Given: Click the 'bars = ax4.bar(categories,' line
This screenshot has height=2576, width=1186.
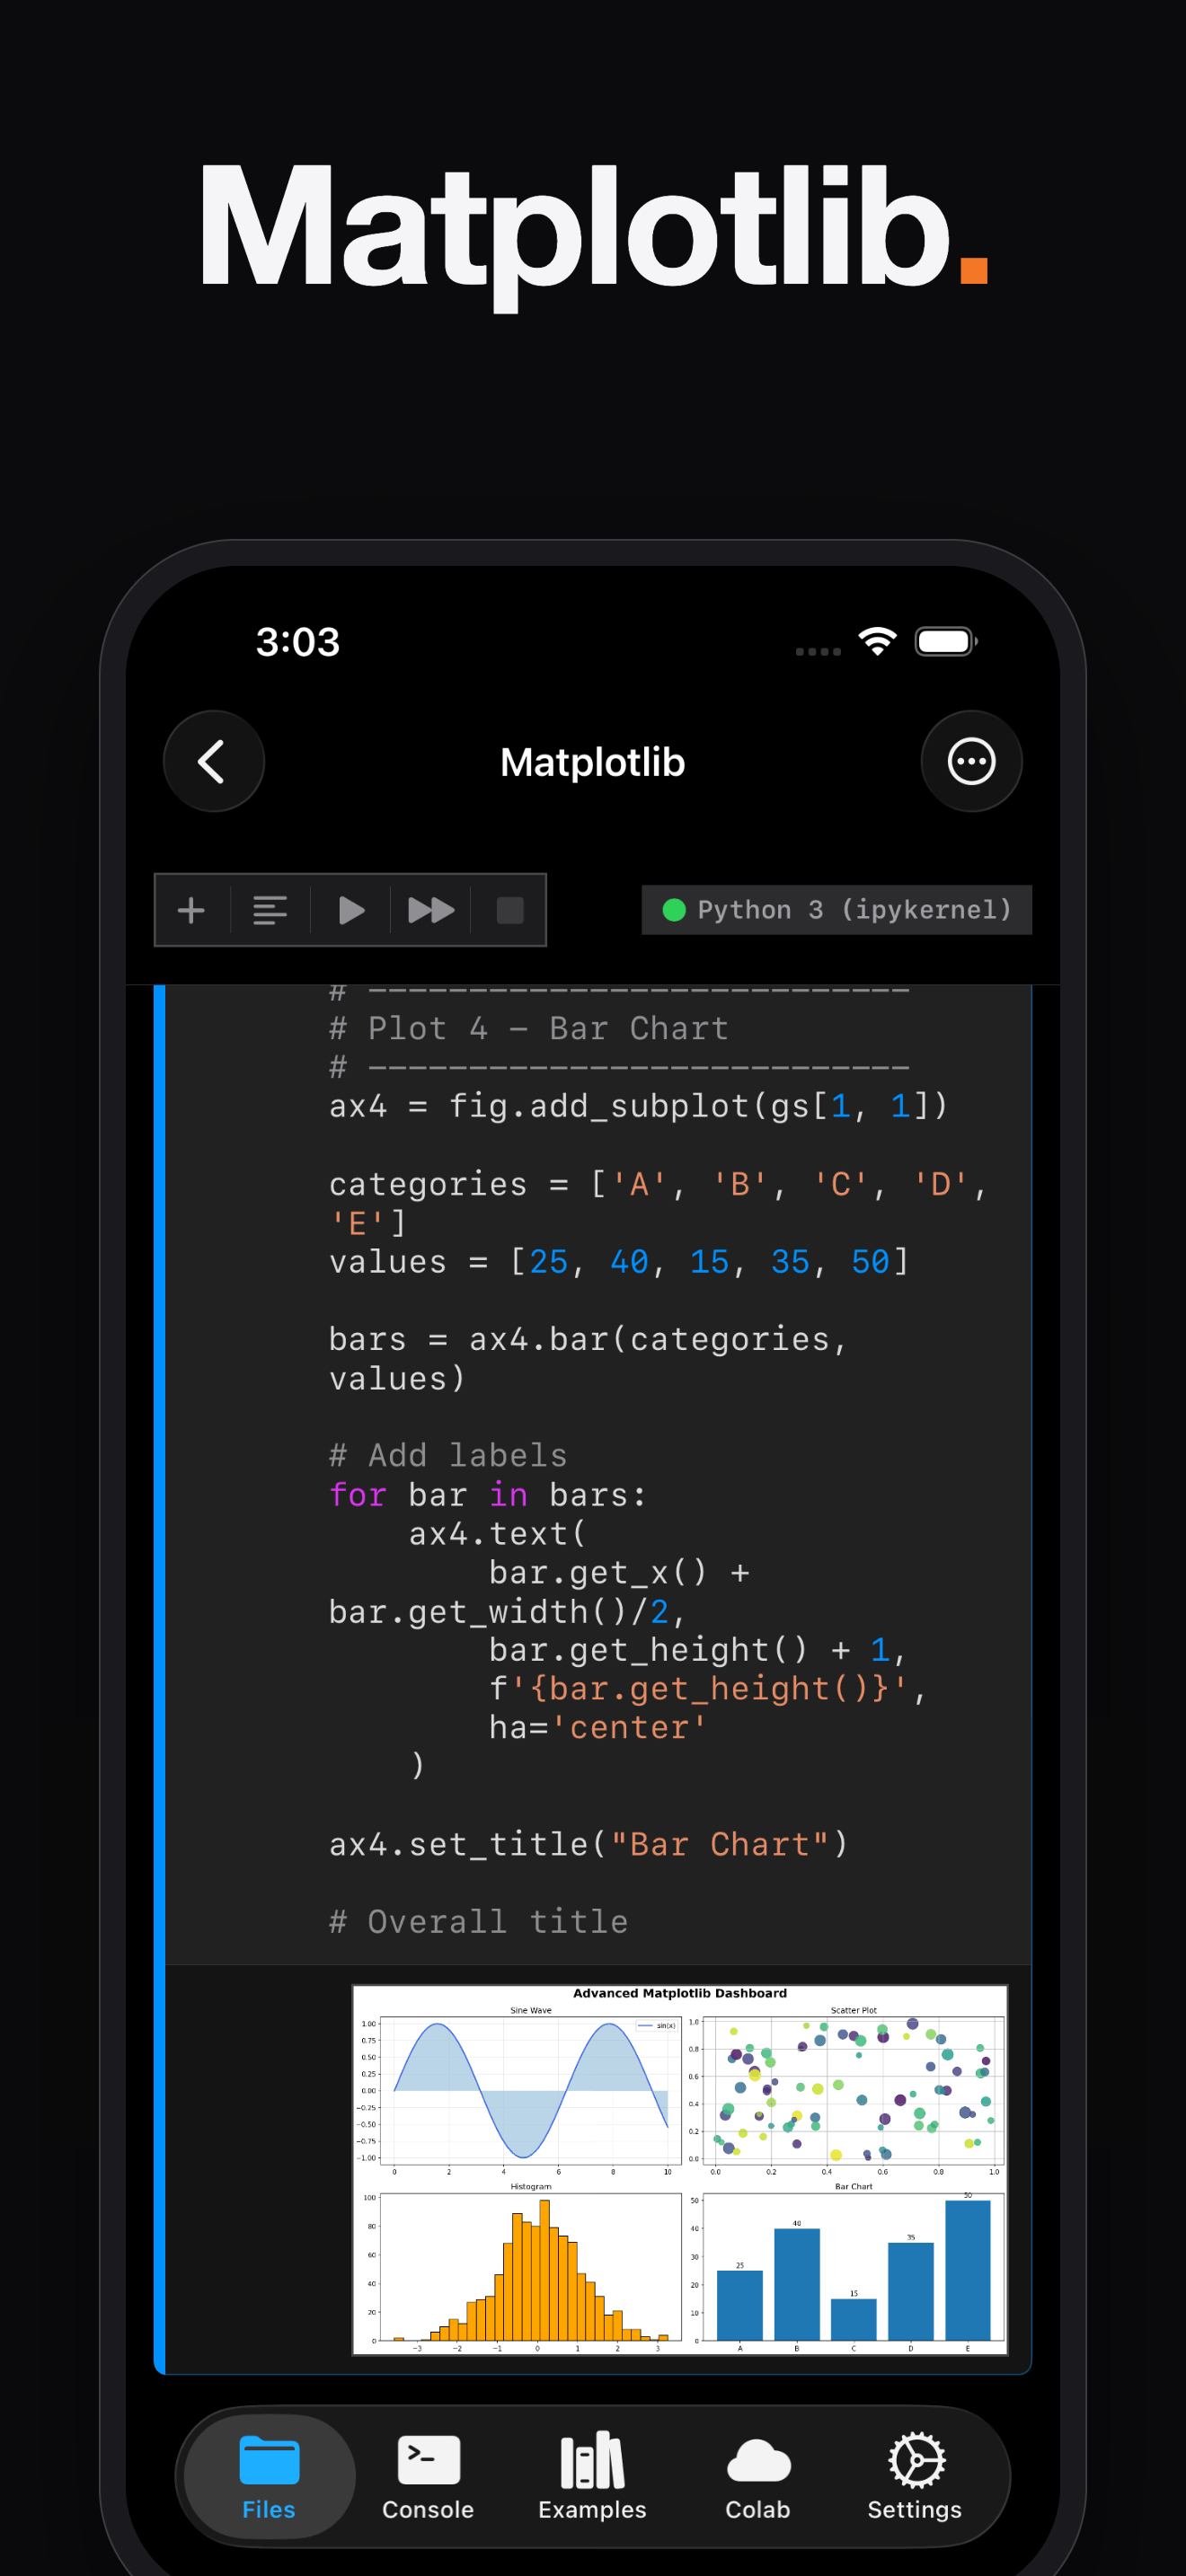Looking at the screenshot, I should tap(588, 1340).
